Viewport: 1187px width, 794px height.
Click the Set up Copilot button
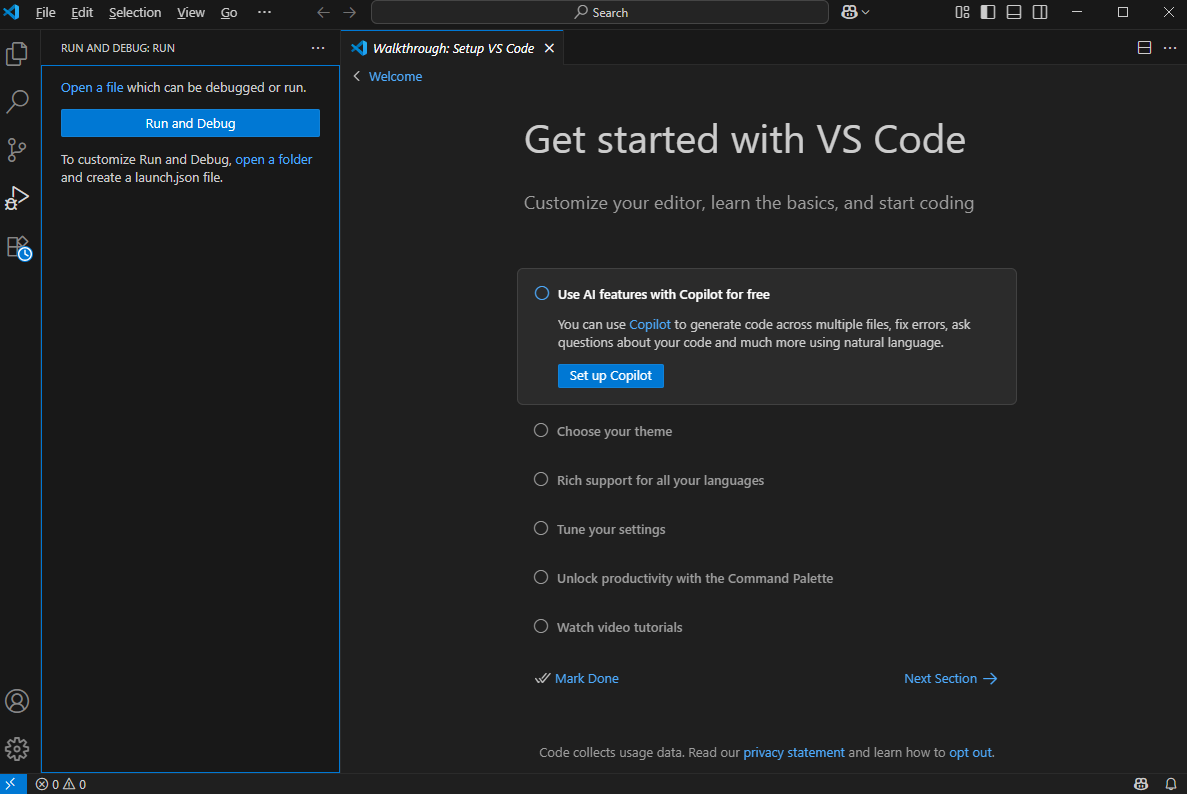pyautogui.click(x=611, y=375)
